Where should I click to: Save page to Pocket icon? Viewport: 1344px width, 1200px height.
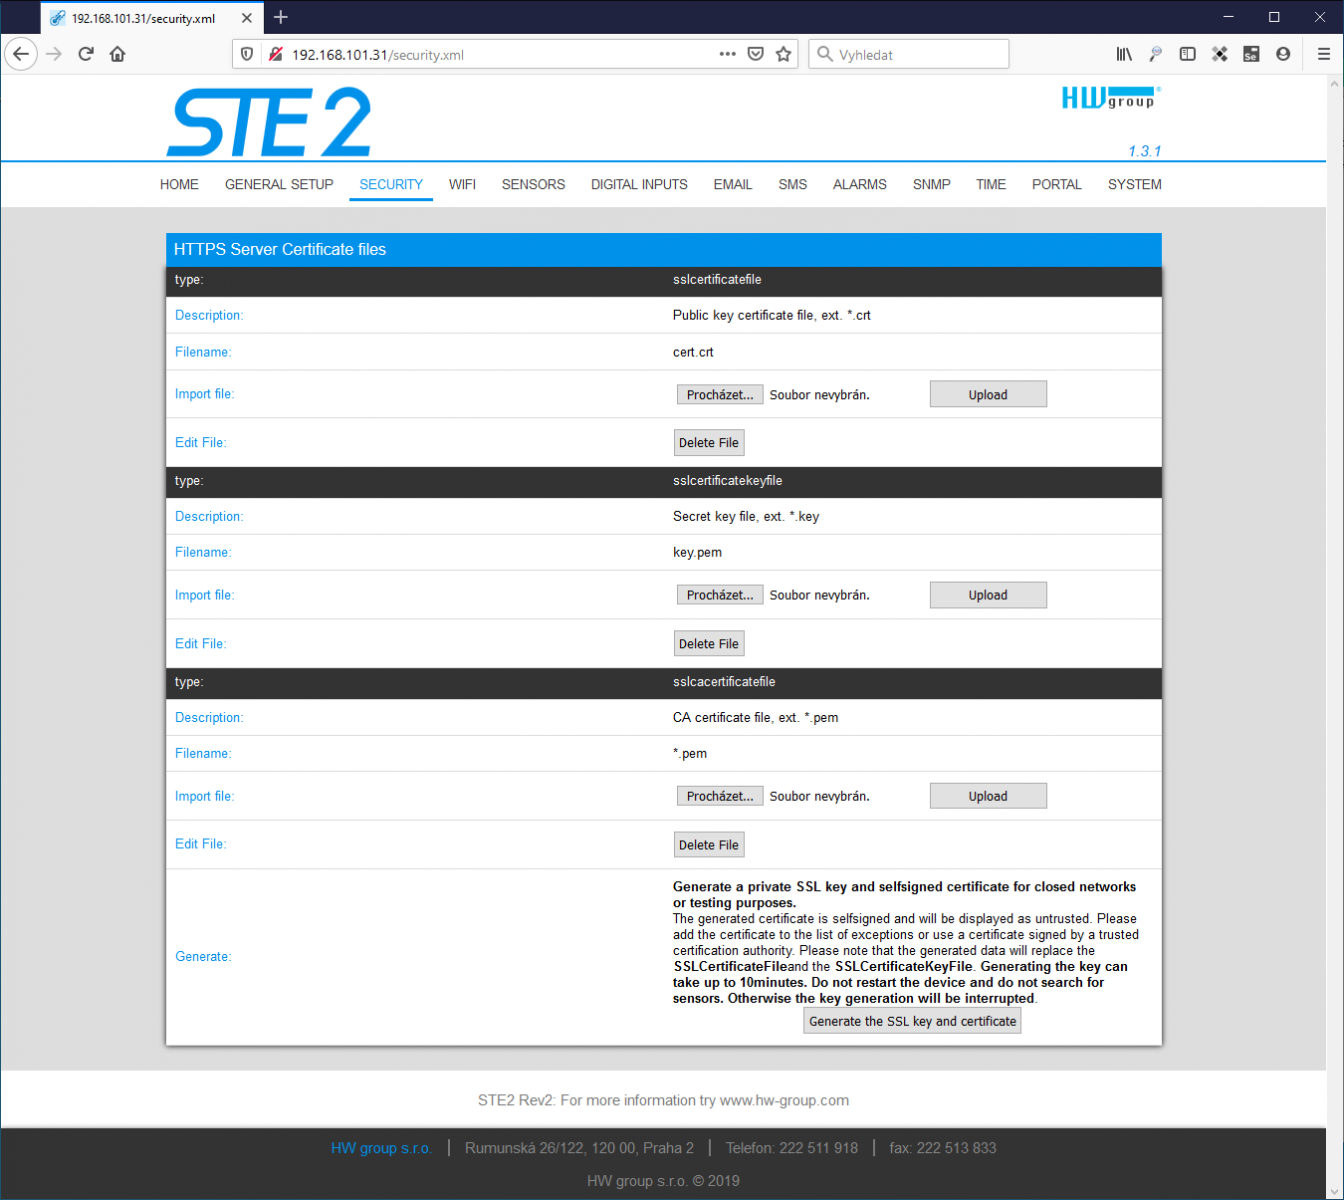pos(756,54)
